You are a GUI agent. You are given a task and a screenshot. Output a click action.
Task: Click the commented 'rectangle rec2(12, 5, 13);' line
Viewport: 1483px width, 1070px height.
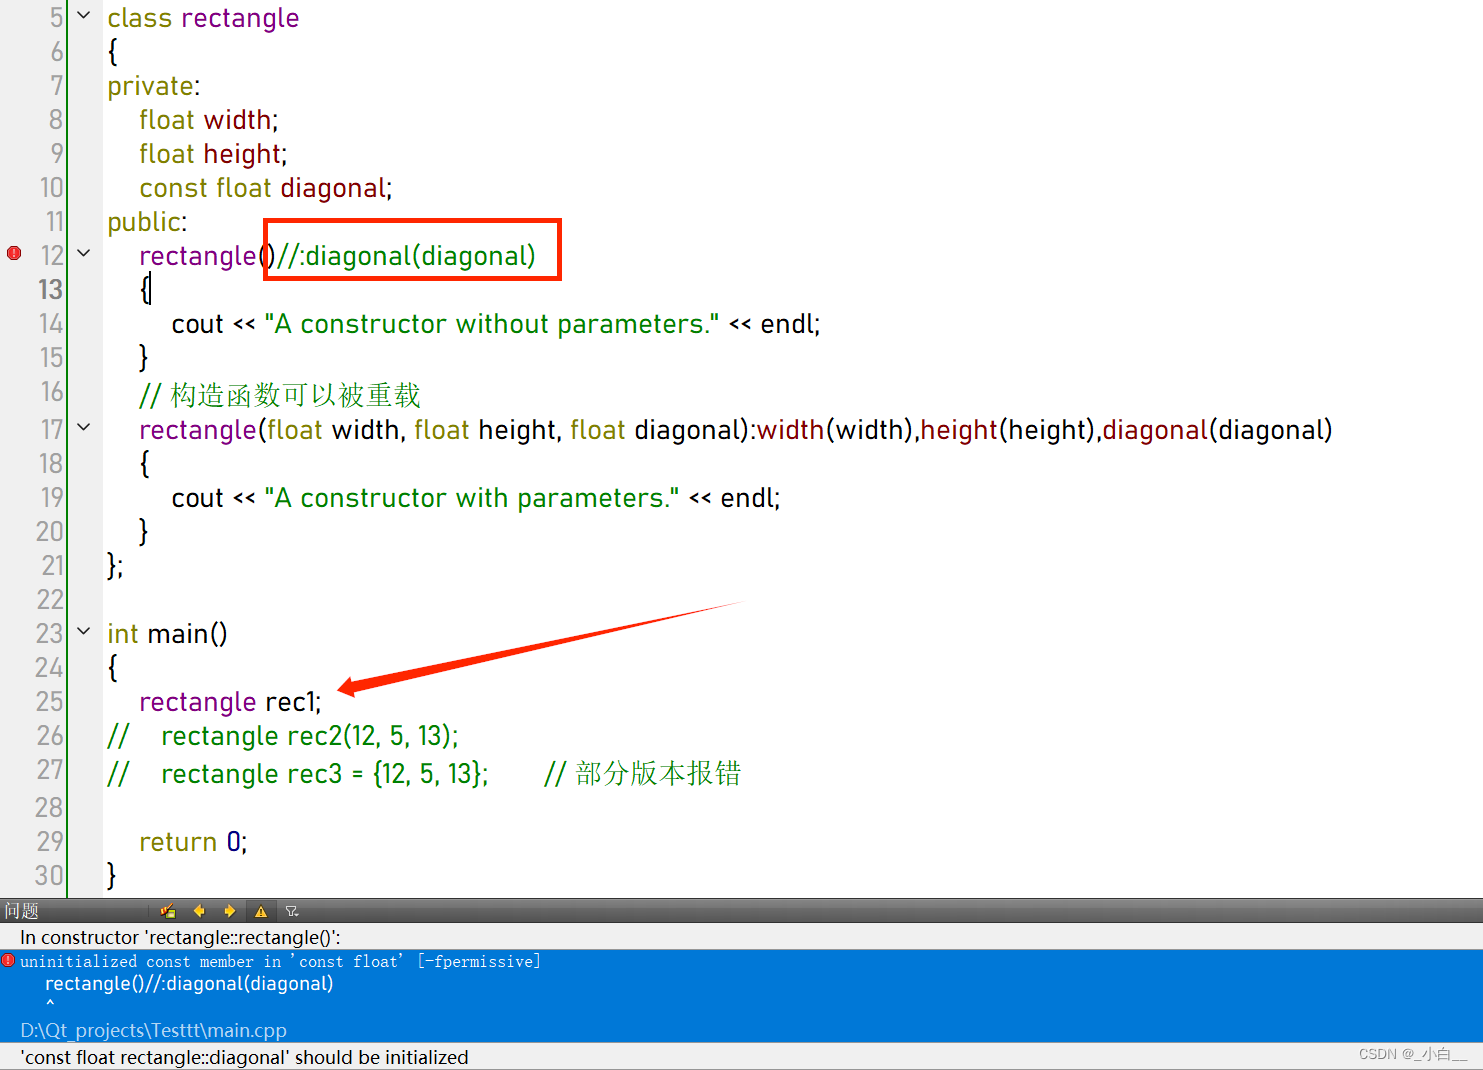[x=283, y=736]
